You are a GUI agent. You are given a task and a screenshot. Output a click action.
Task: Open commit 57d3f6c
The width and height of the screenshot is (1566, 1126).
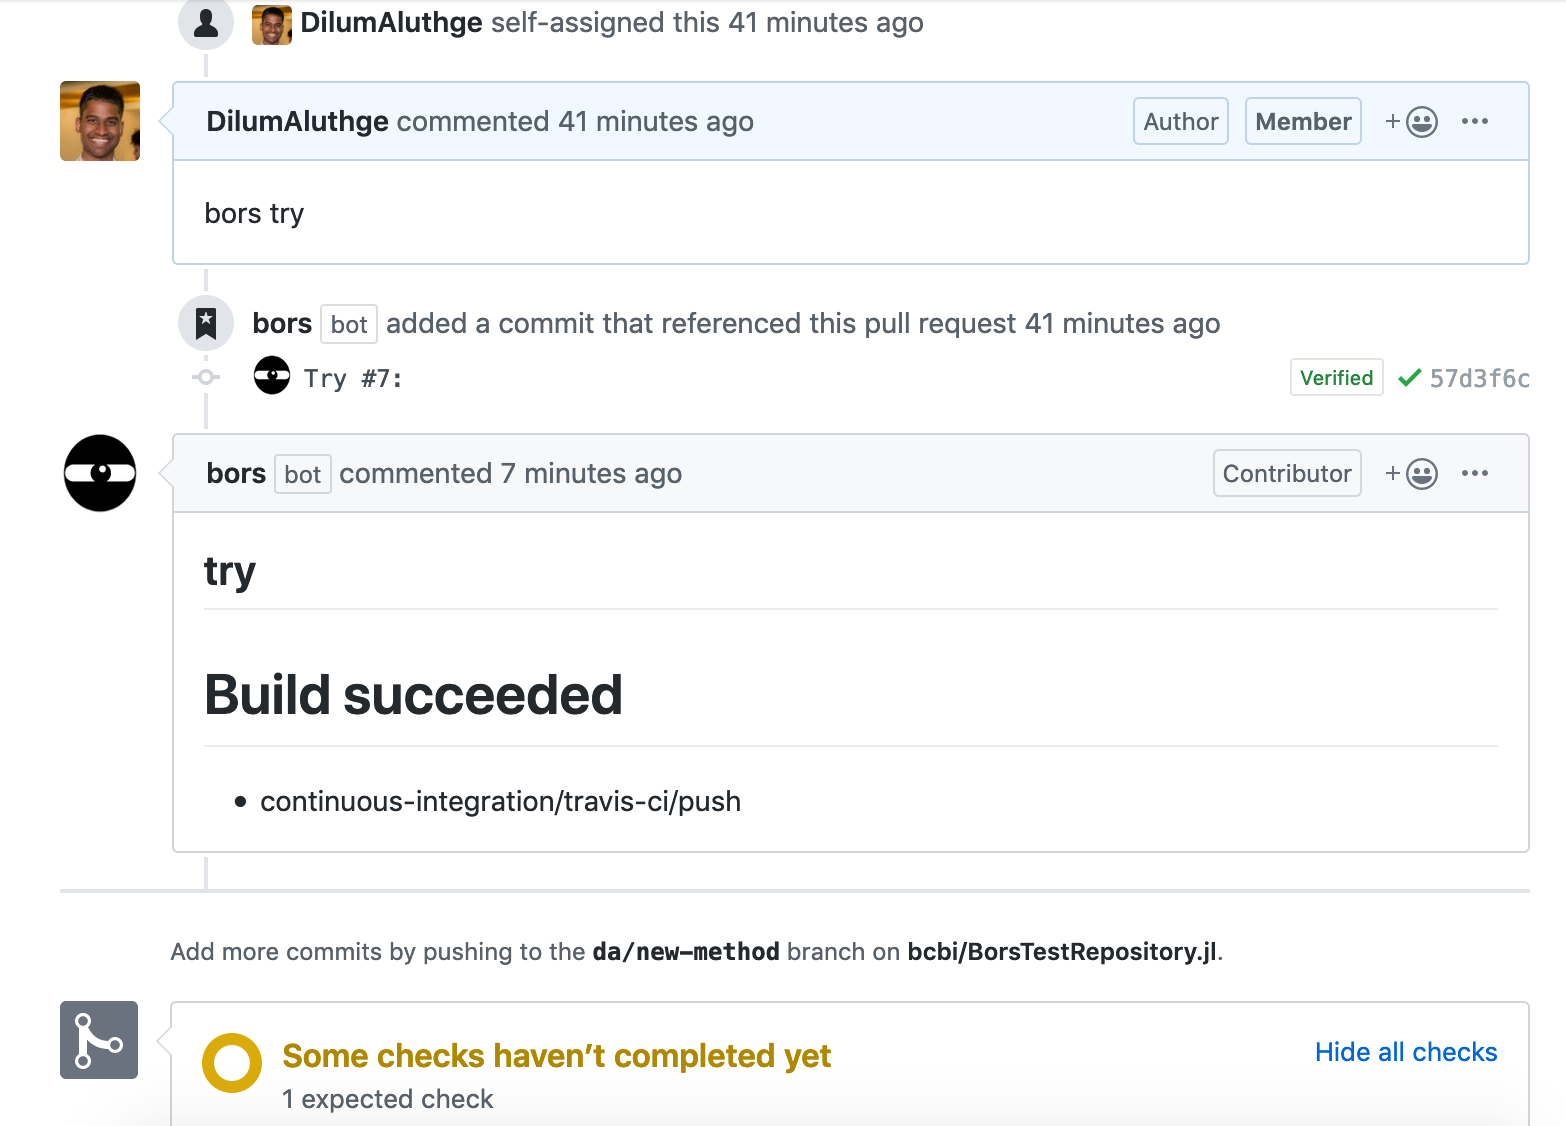tap(1479, 378)
